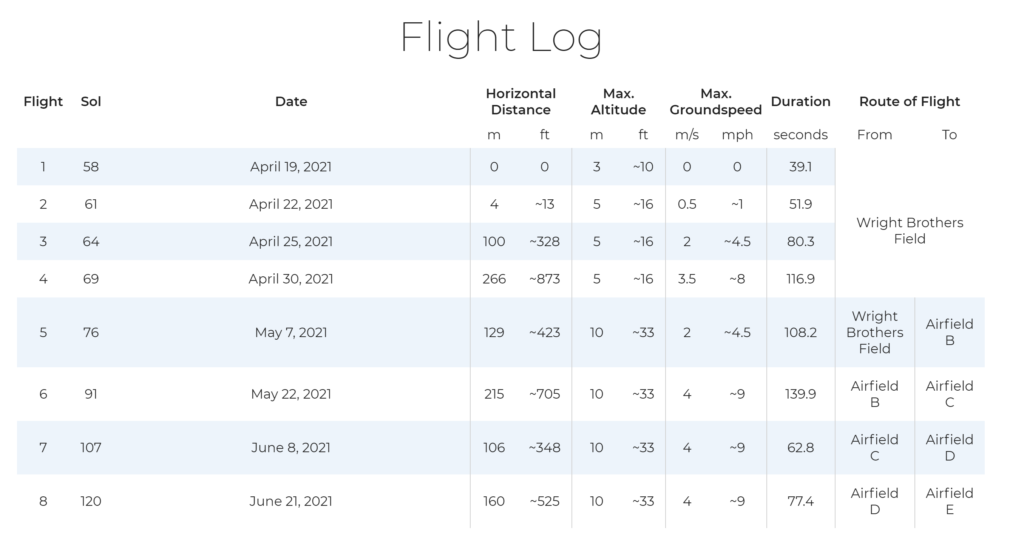Select the April 30, 2021 date cell
Image resolution: width=1024 pixels, height=536 pixels.
pos(291,279)
